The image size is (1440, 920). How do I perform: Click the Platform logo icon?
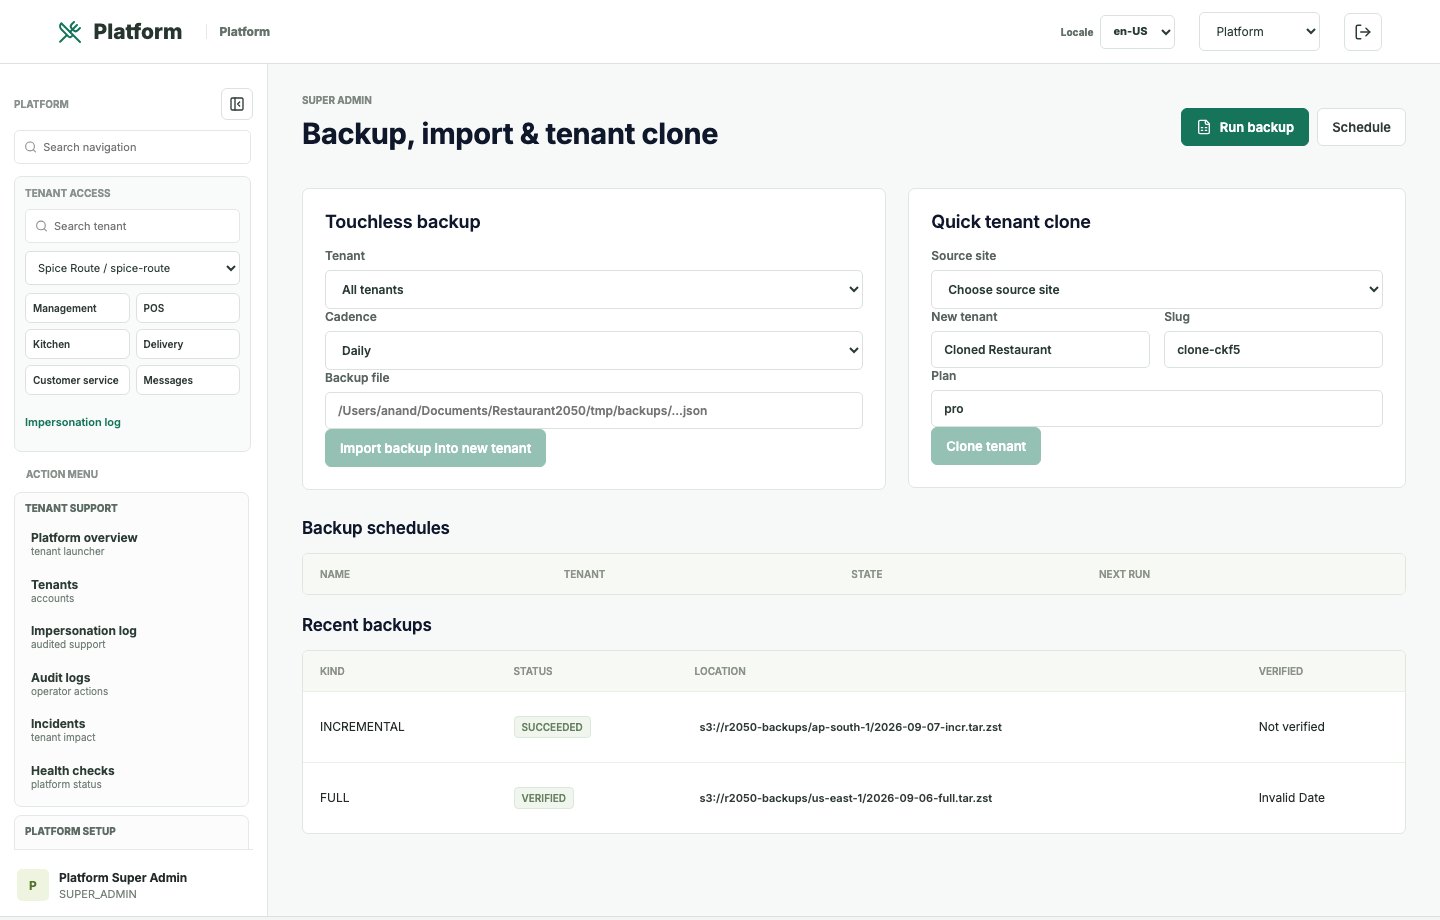(x=70, y=32)
